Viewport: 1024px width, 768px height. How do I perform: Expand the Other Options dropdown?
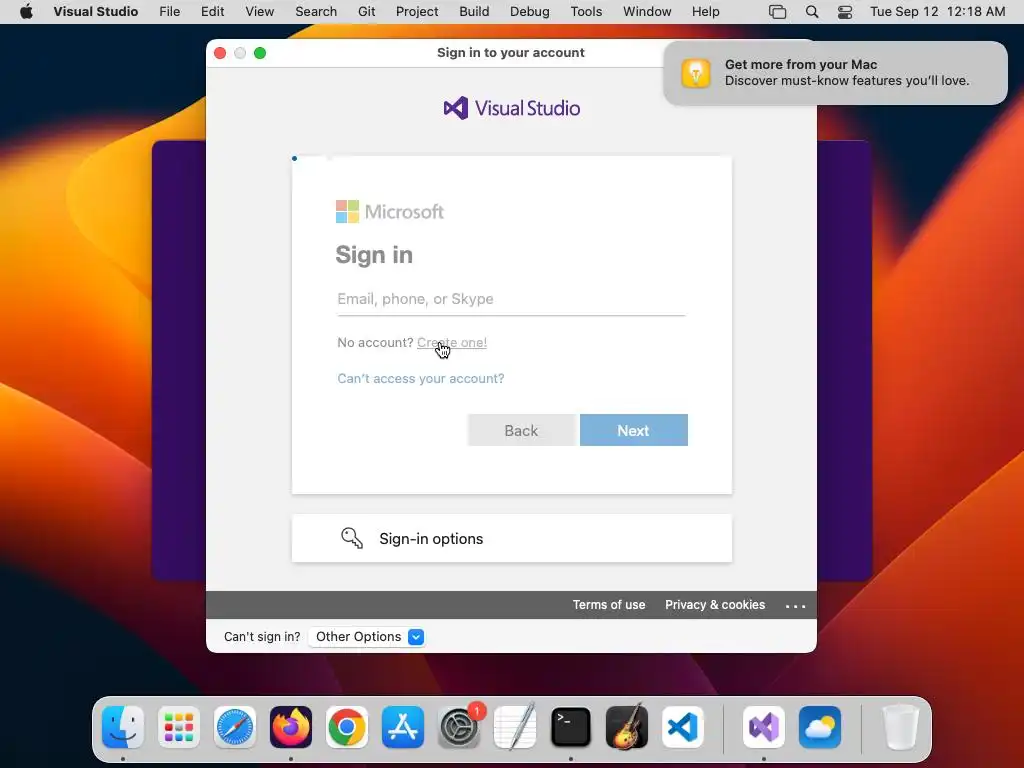(367, 637)
